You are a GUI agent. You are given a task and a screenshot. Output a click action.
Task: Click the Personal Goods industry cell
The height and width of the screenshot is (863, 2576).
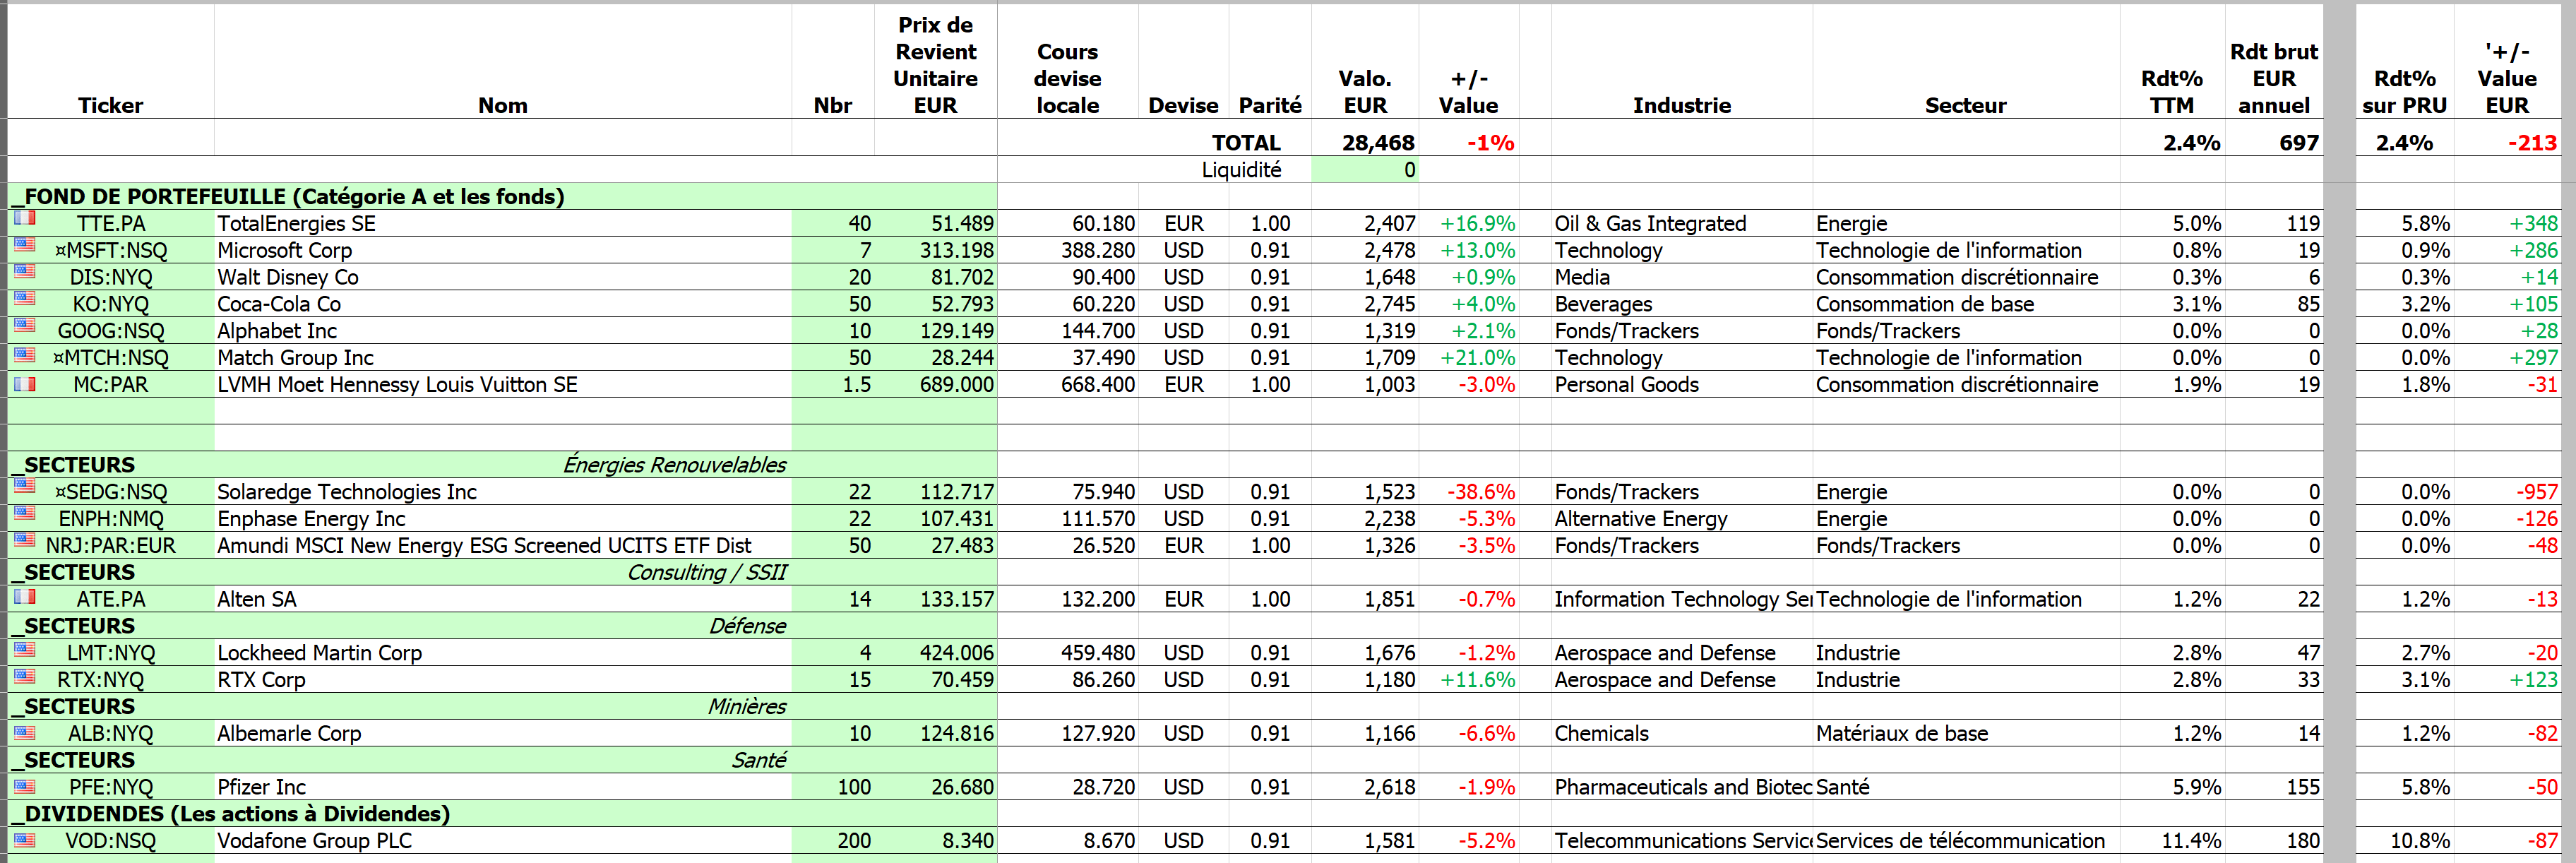point(1682,385)
